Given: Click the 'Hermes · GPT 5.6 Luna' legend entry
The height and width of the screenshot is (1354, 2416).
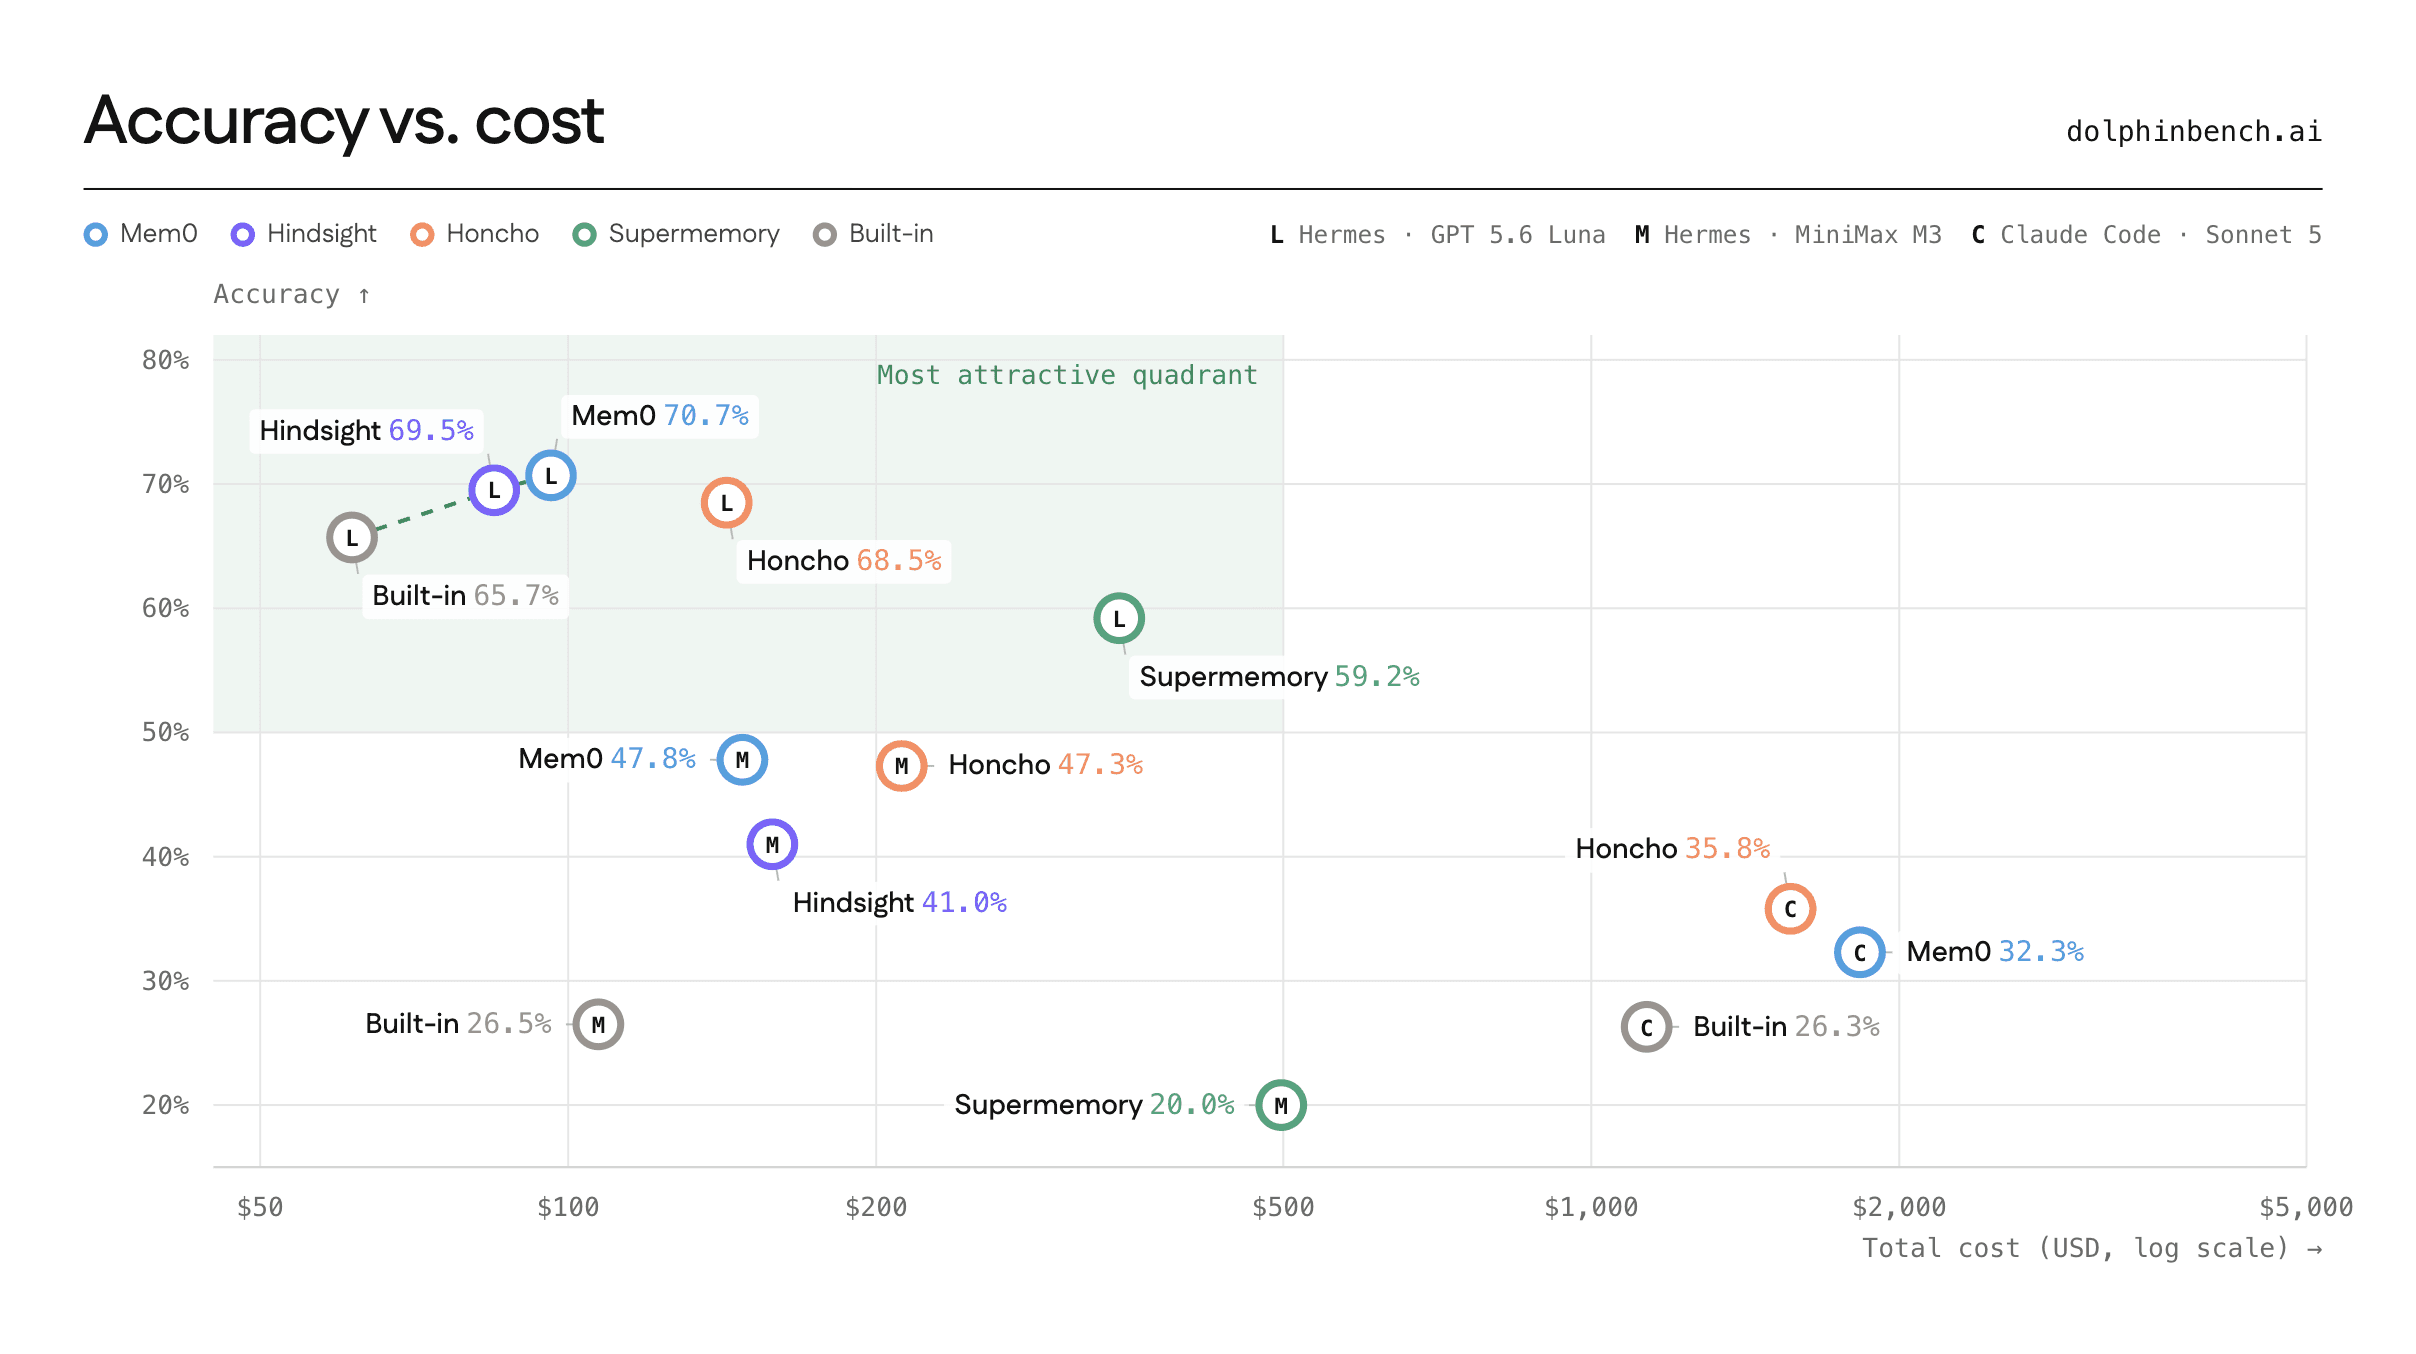Looking at the screenshot, I should (x=1438, y=235).
